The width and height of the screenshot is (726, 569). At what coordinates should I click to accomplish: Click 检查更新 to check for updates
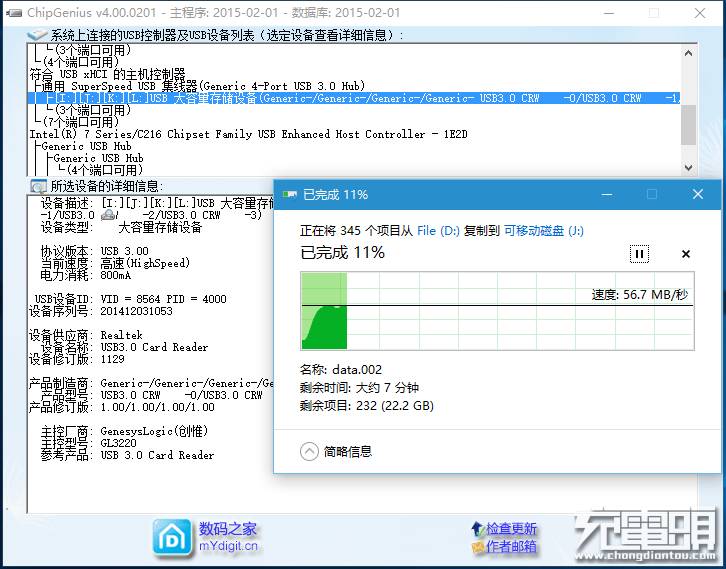(x=511, y=528)
